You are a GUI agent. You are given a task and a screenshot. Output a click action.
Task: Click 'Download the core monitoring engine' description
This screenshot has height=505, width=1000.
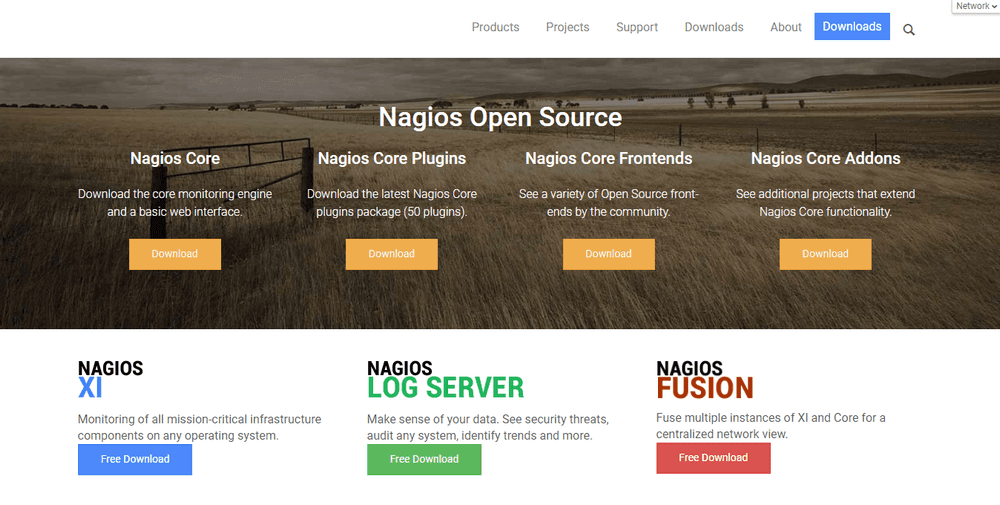point(175,203)
